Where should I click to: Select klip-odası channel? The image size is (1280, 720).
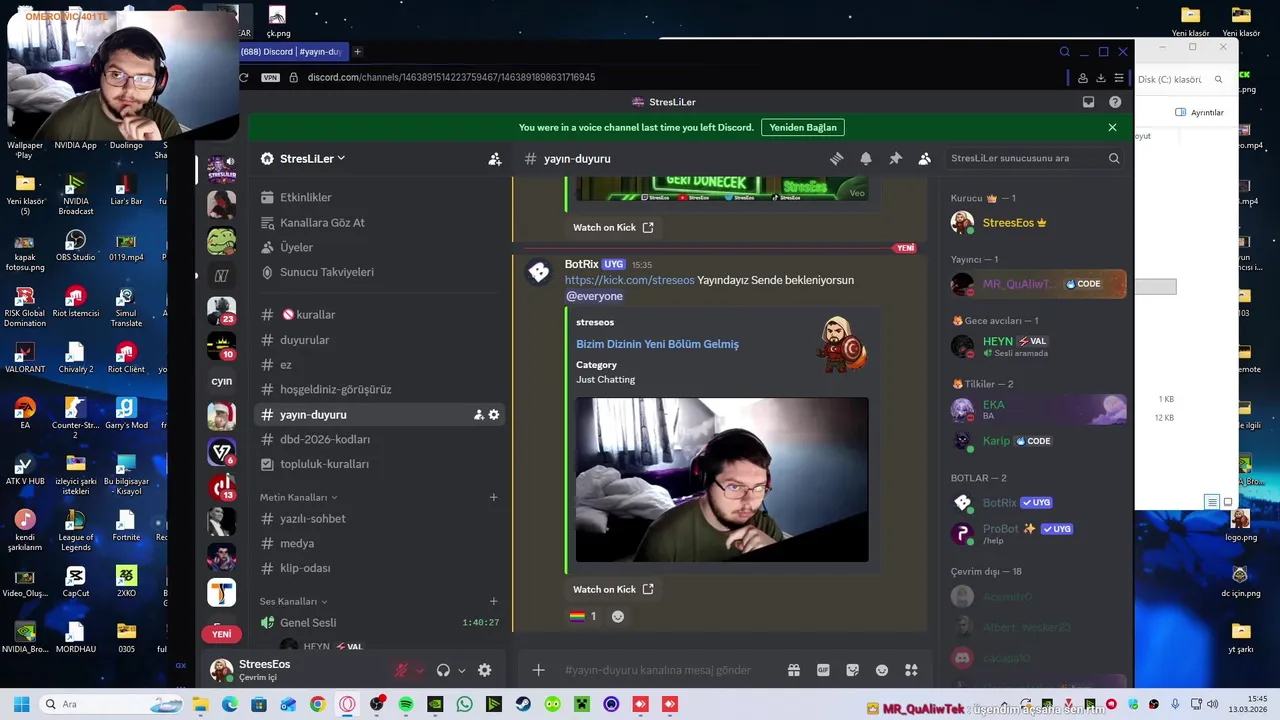click(x=379, y=568)
